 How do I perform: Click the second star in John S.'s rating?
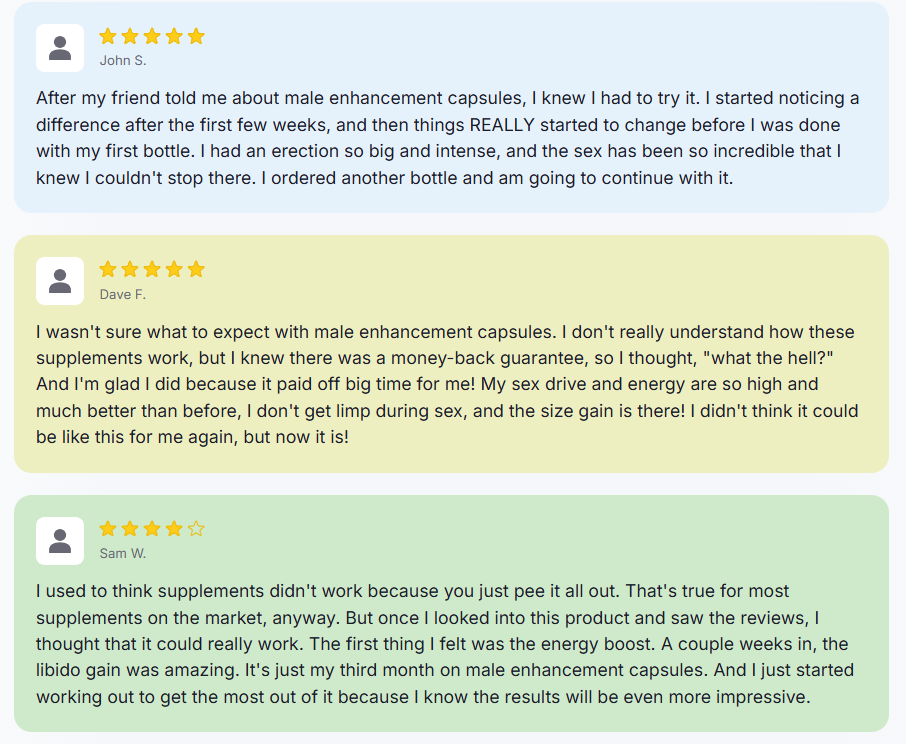[x=130, y=36]
